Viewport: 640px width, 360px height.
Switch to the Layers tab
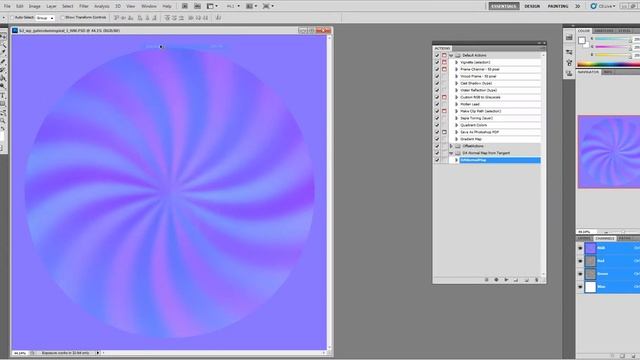point(584,238)
